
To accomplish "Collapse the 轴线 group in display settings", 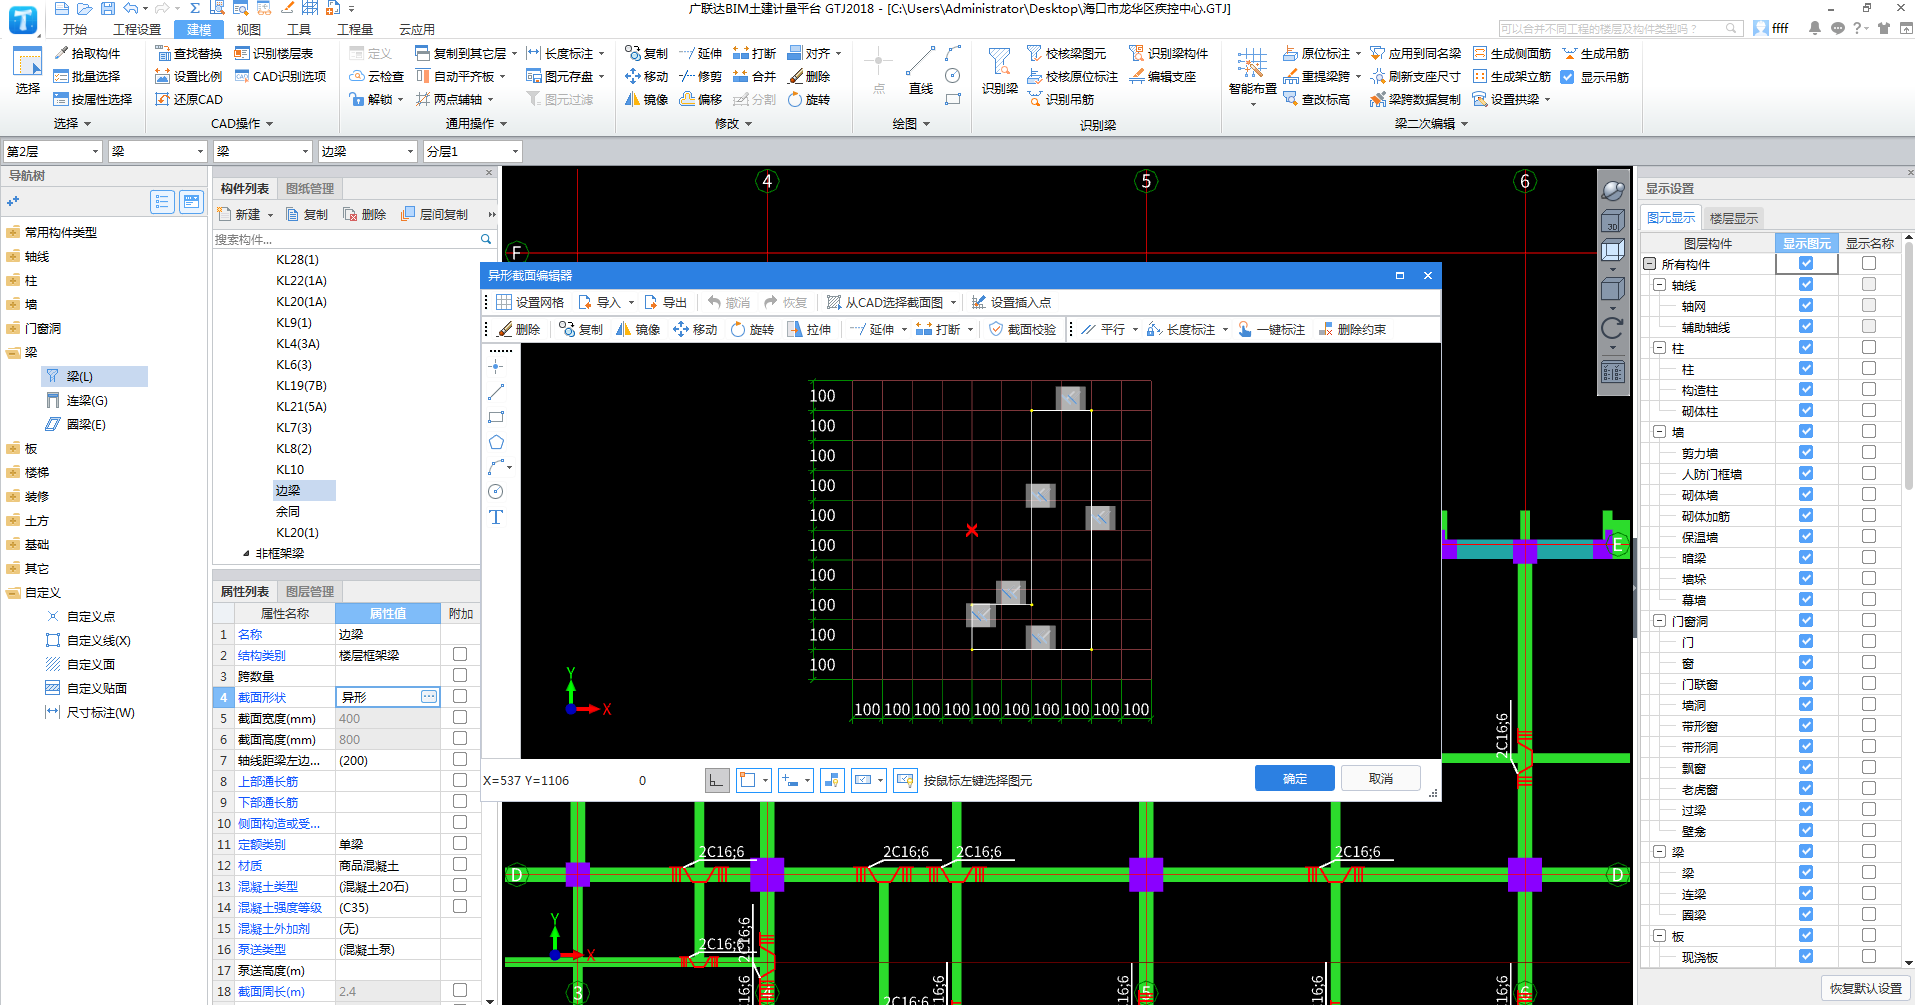I will [1659, 285].
